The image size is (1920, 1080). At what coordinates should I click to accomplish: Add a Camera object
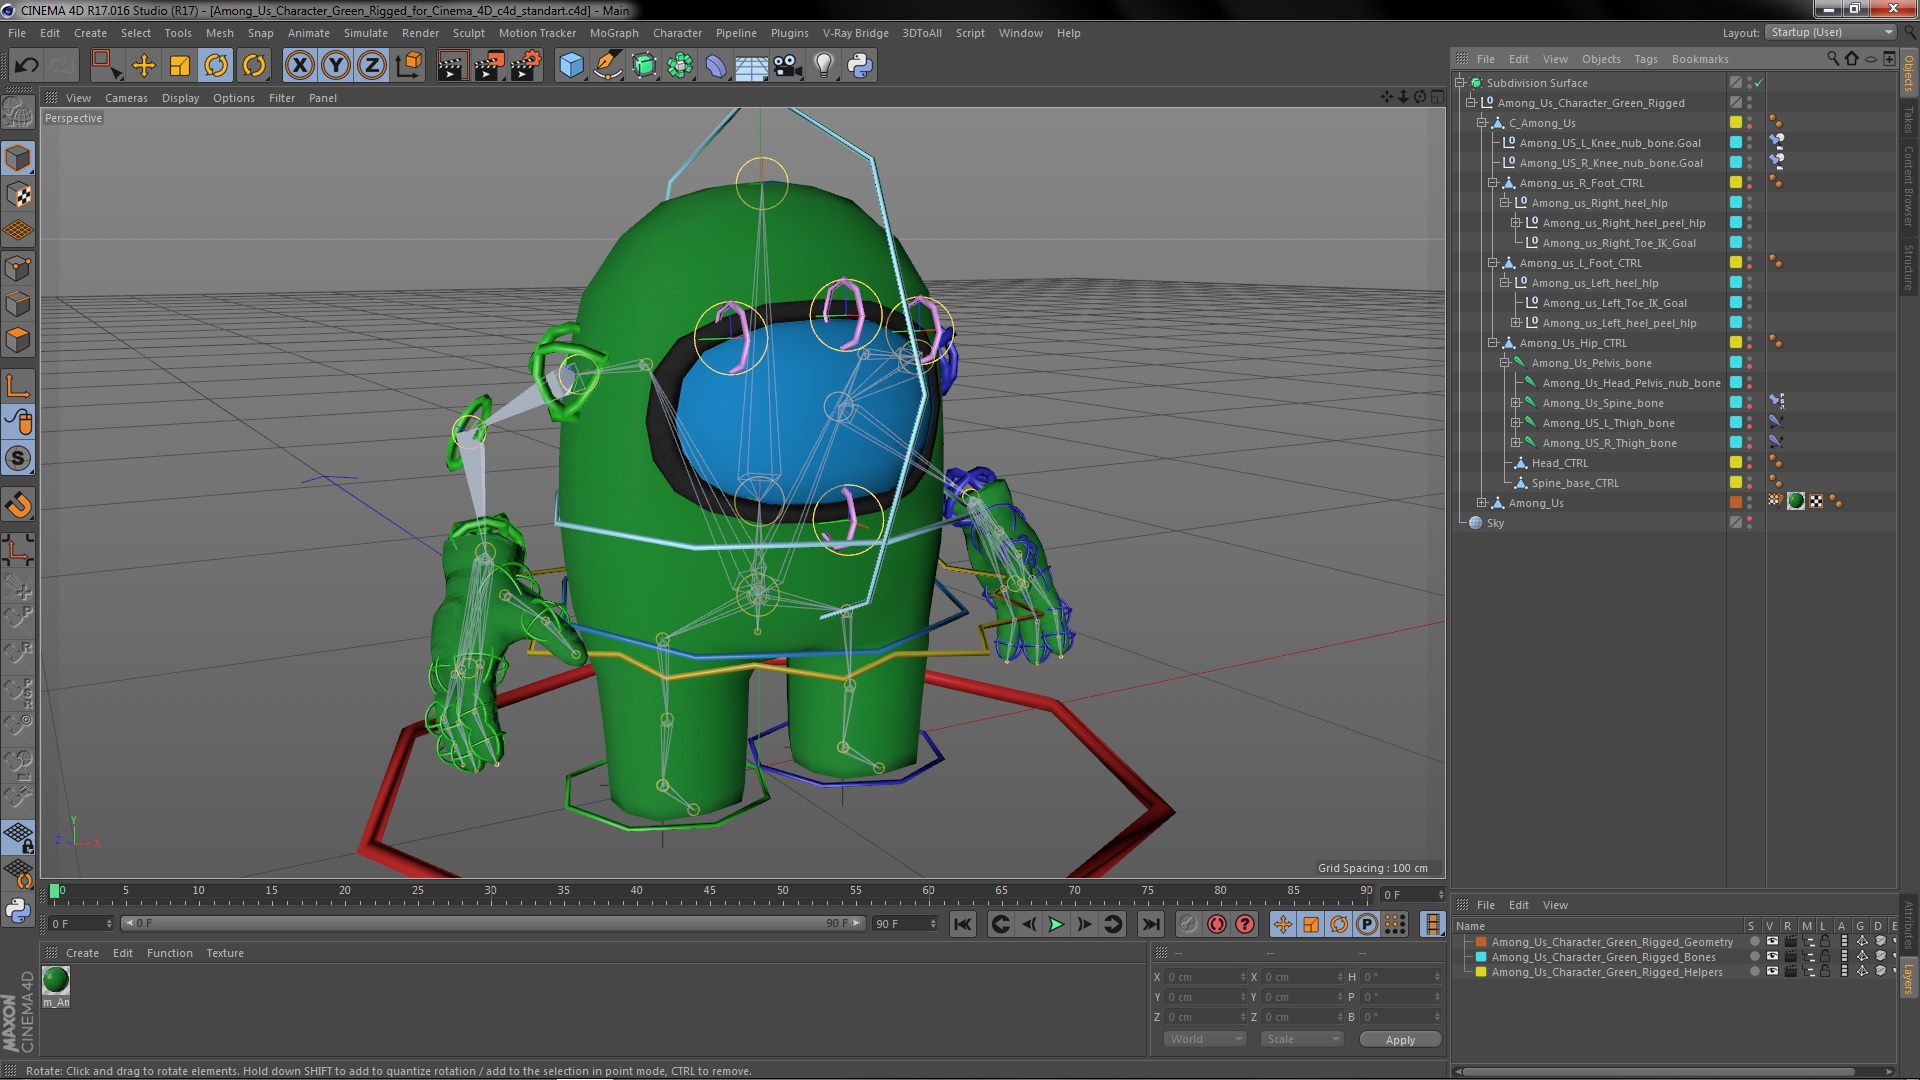tap(788, 66)
